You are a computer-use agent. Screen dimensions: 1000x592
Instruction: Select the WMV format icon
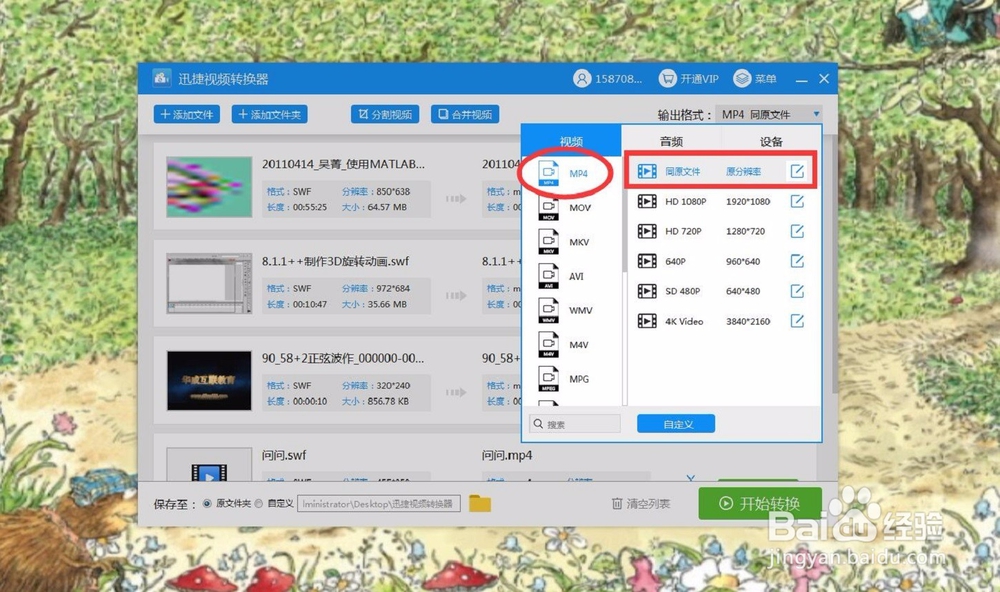coord(570,310)
